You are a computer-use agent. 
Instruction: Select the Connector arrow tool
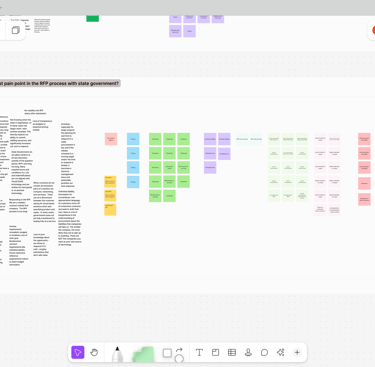(179, 350)
